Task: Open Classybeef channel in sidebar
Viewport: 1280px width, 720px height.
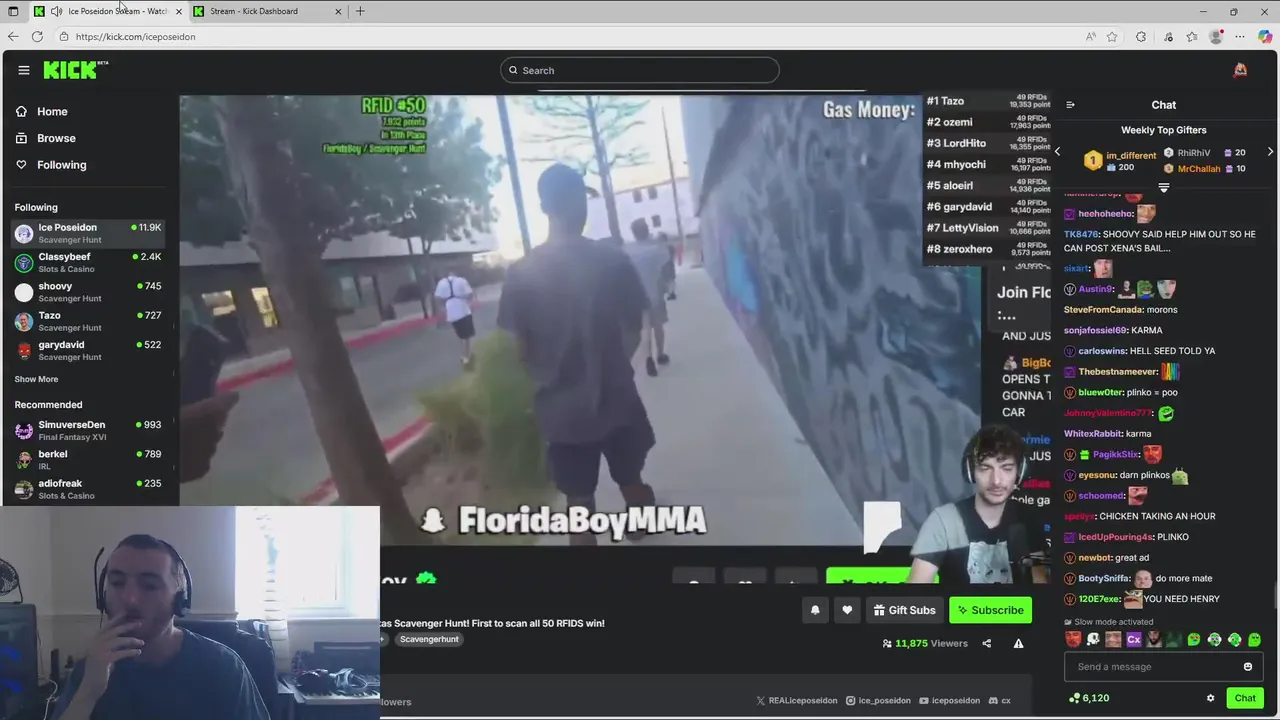Action: pyautogui.click(x=88, y=262)
